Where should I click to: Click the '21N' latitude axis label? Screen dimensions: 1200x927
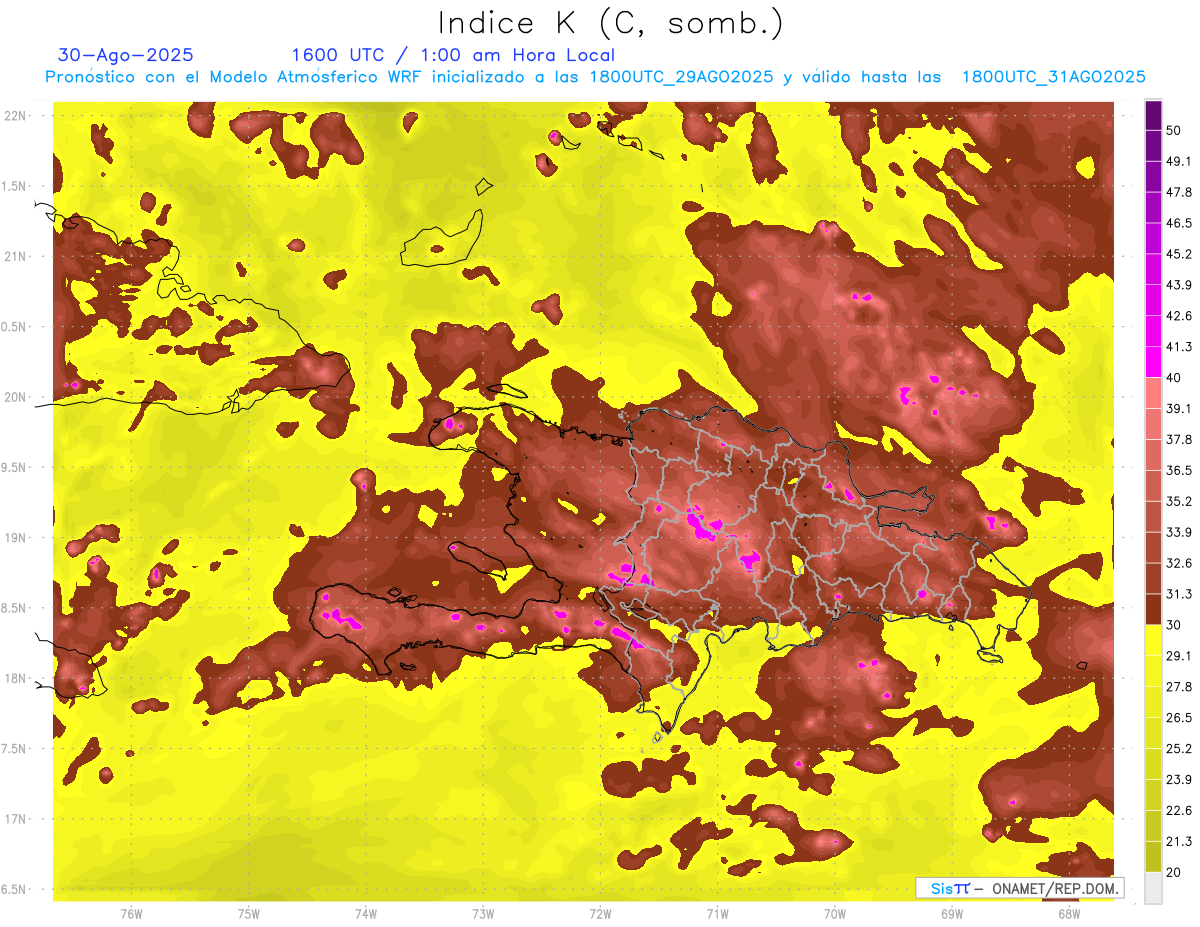tap(15, 256)
